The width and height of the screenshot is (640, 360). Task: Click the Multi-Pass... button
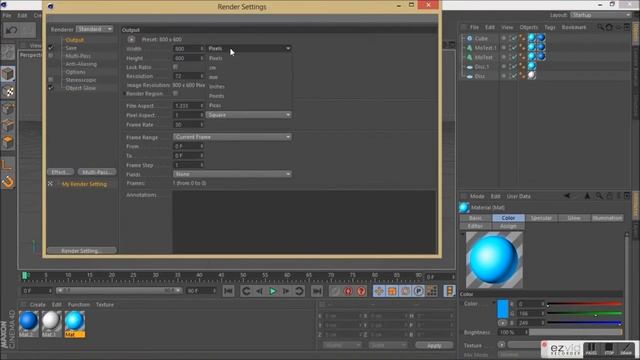coord(97,172)
